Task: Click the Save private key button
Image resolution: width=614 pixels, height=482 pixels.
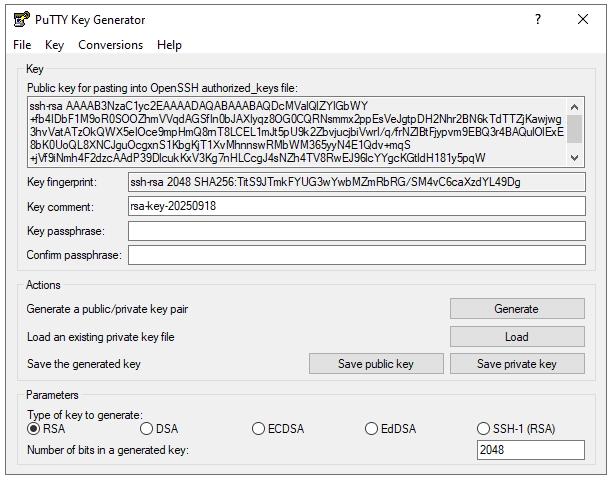Action: [x=516, y=364]
